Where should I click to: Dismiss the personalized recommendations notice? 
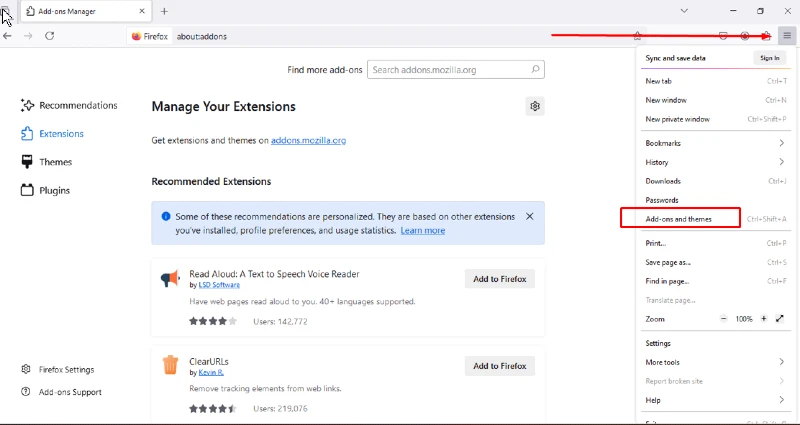(x=530, y=216)
